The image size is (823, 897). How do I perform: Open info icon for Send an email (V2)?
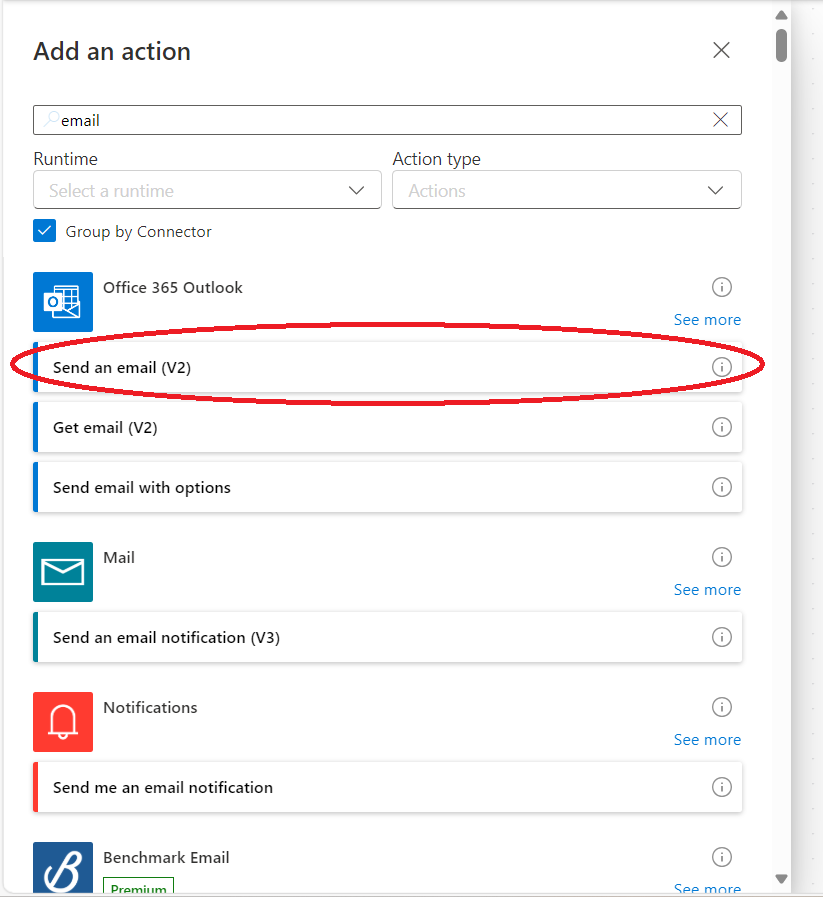point(722,367)
